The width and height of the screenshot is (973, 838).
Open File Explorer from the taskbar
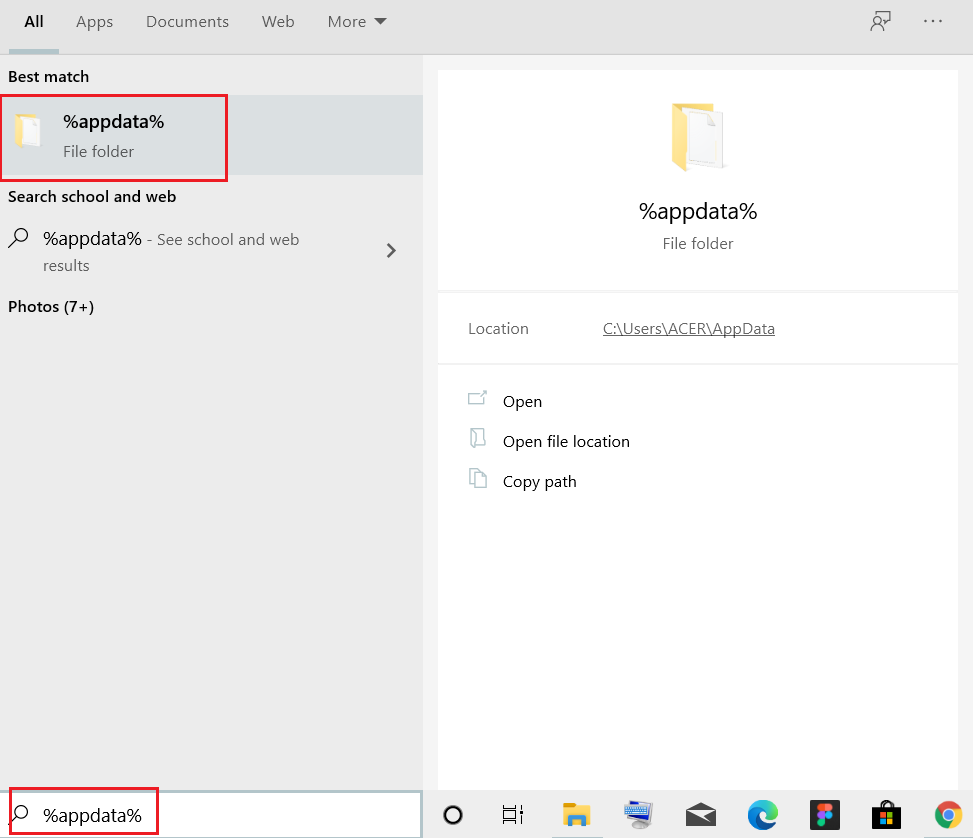pyautogui.click(x=576, y=815)
